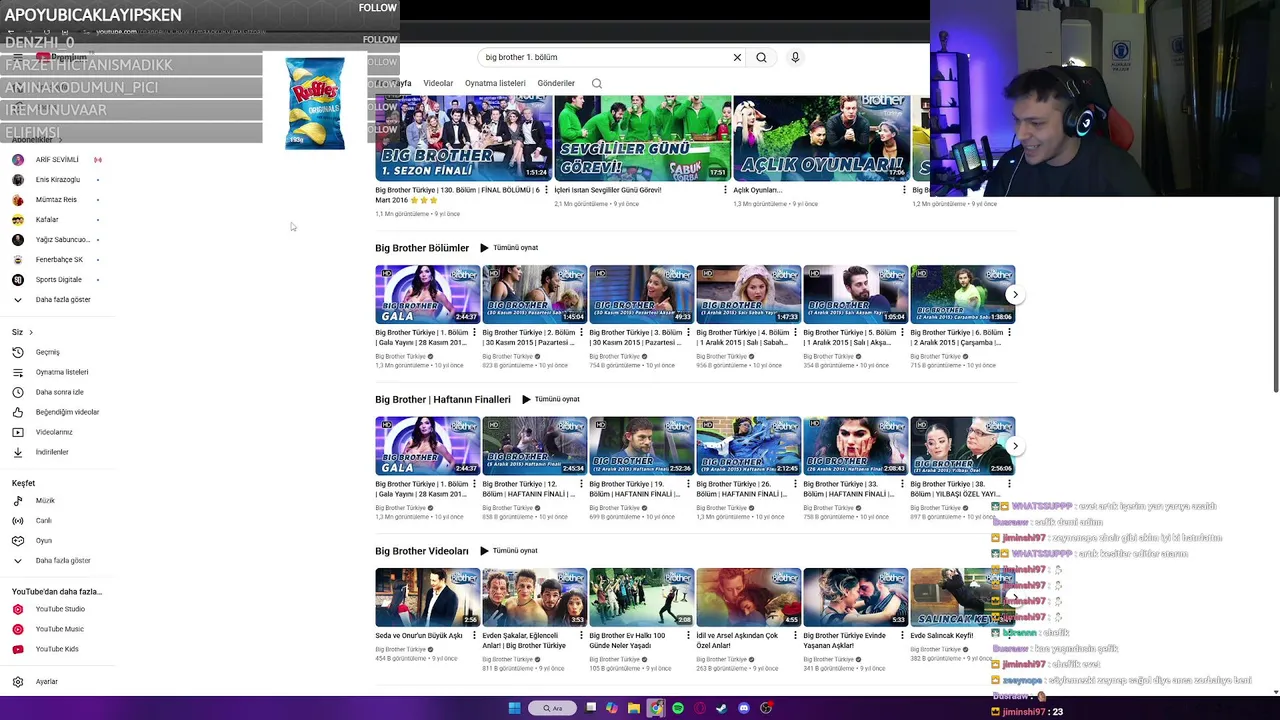Open Açlık Oyunları video thumbnail
The image size is (1280, 720).
coord(822,138)
